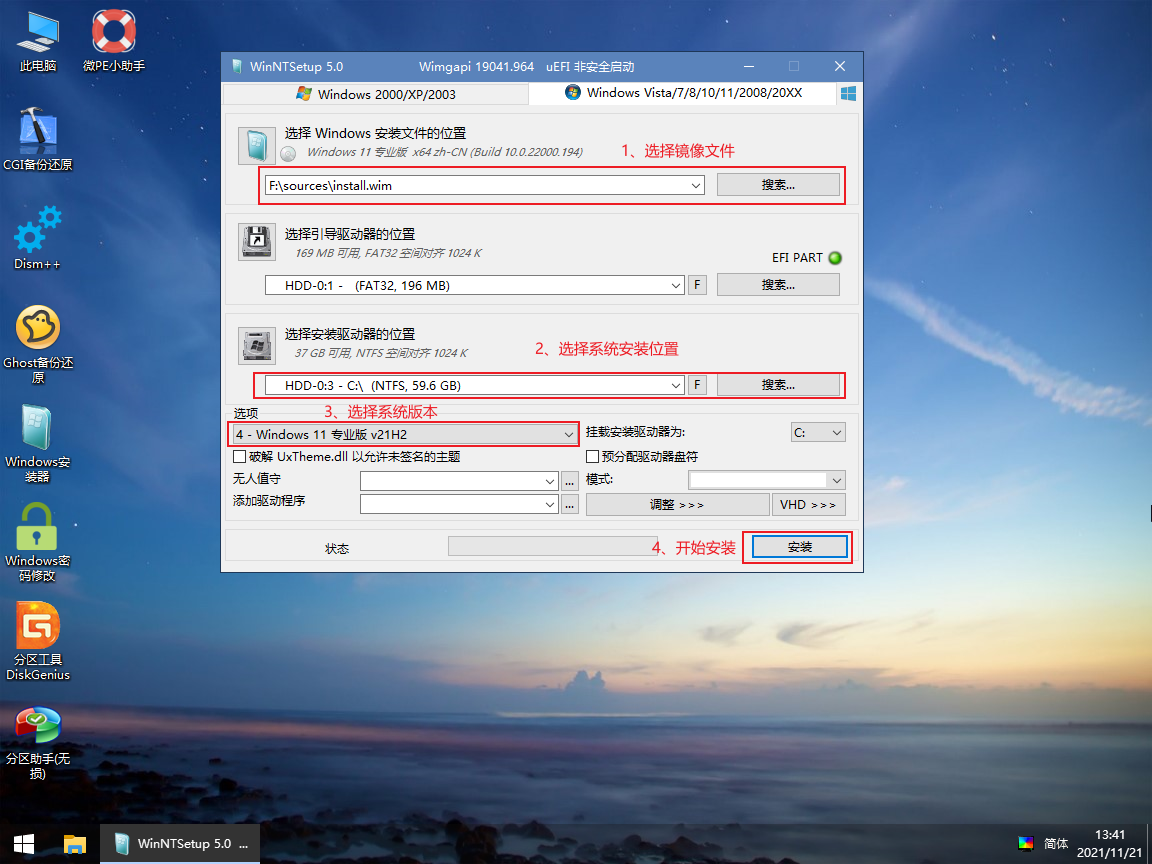Click the F button beside the install drive
Screen dimensions: 1152x864
click(697, 384)
